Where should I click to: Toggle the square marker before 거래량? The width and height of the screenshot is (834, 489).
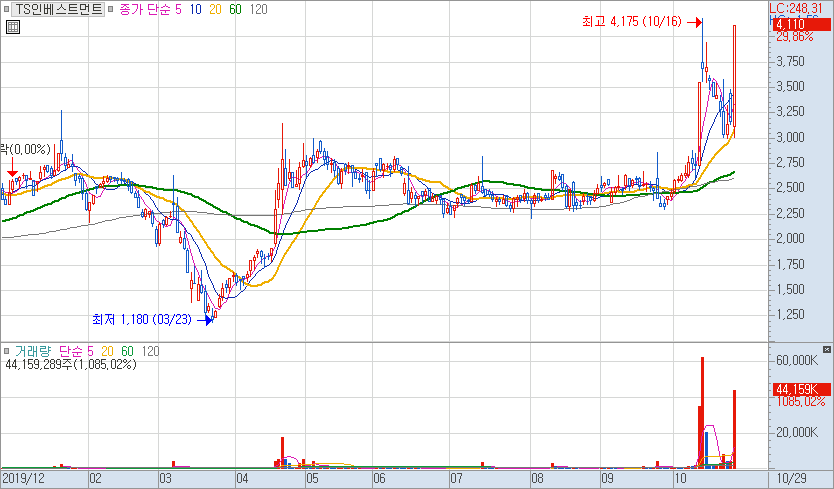(x=6, y=351)
